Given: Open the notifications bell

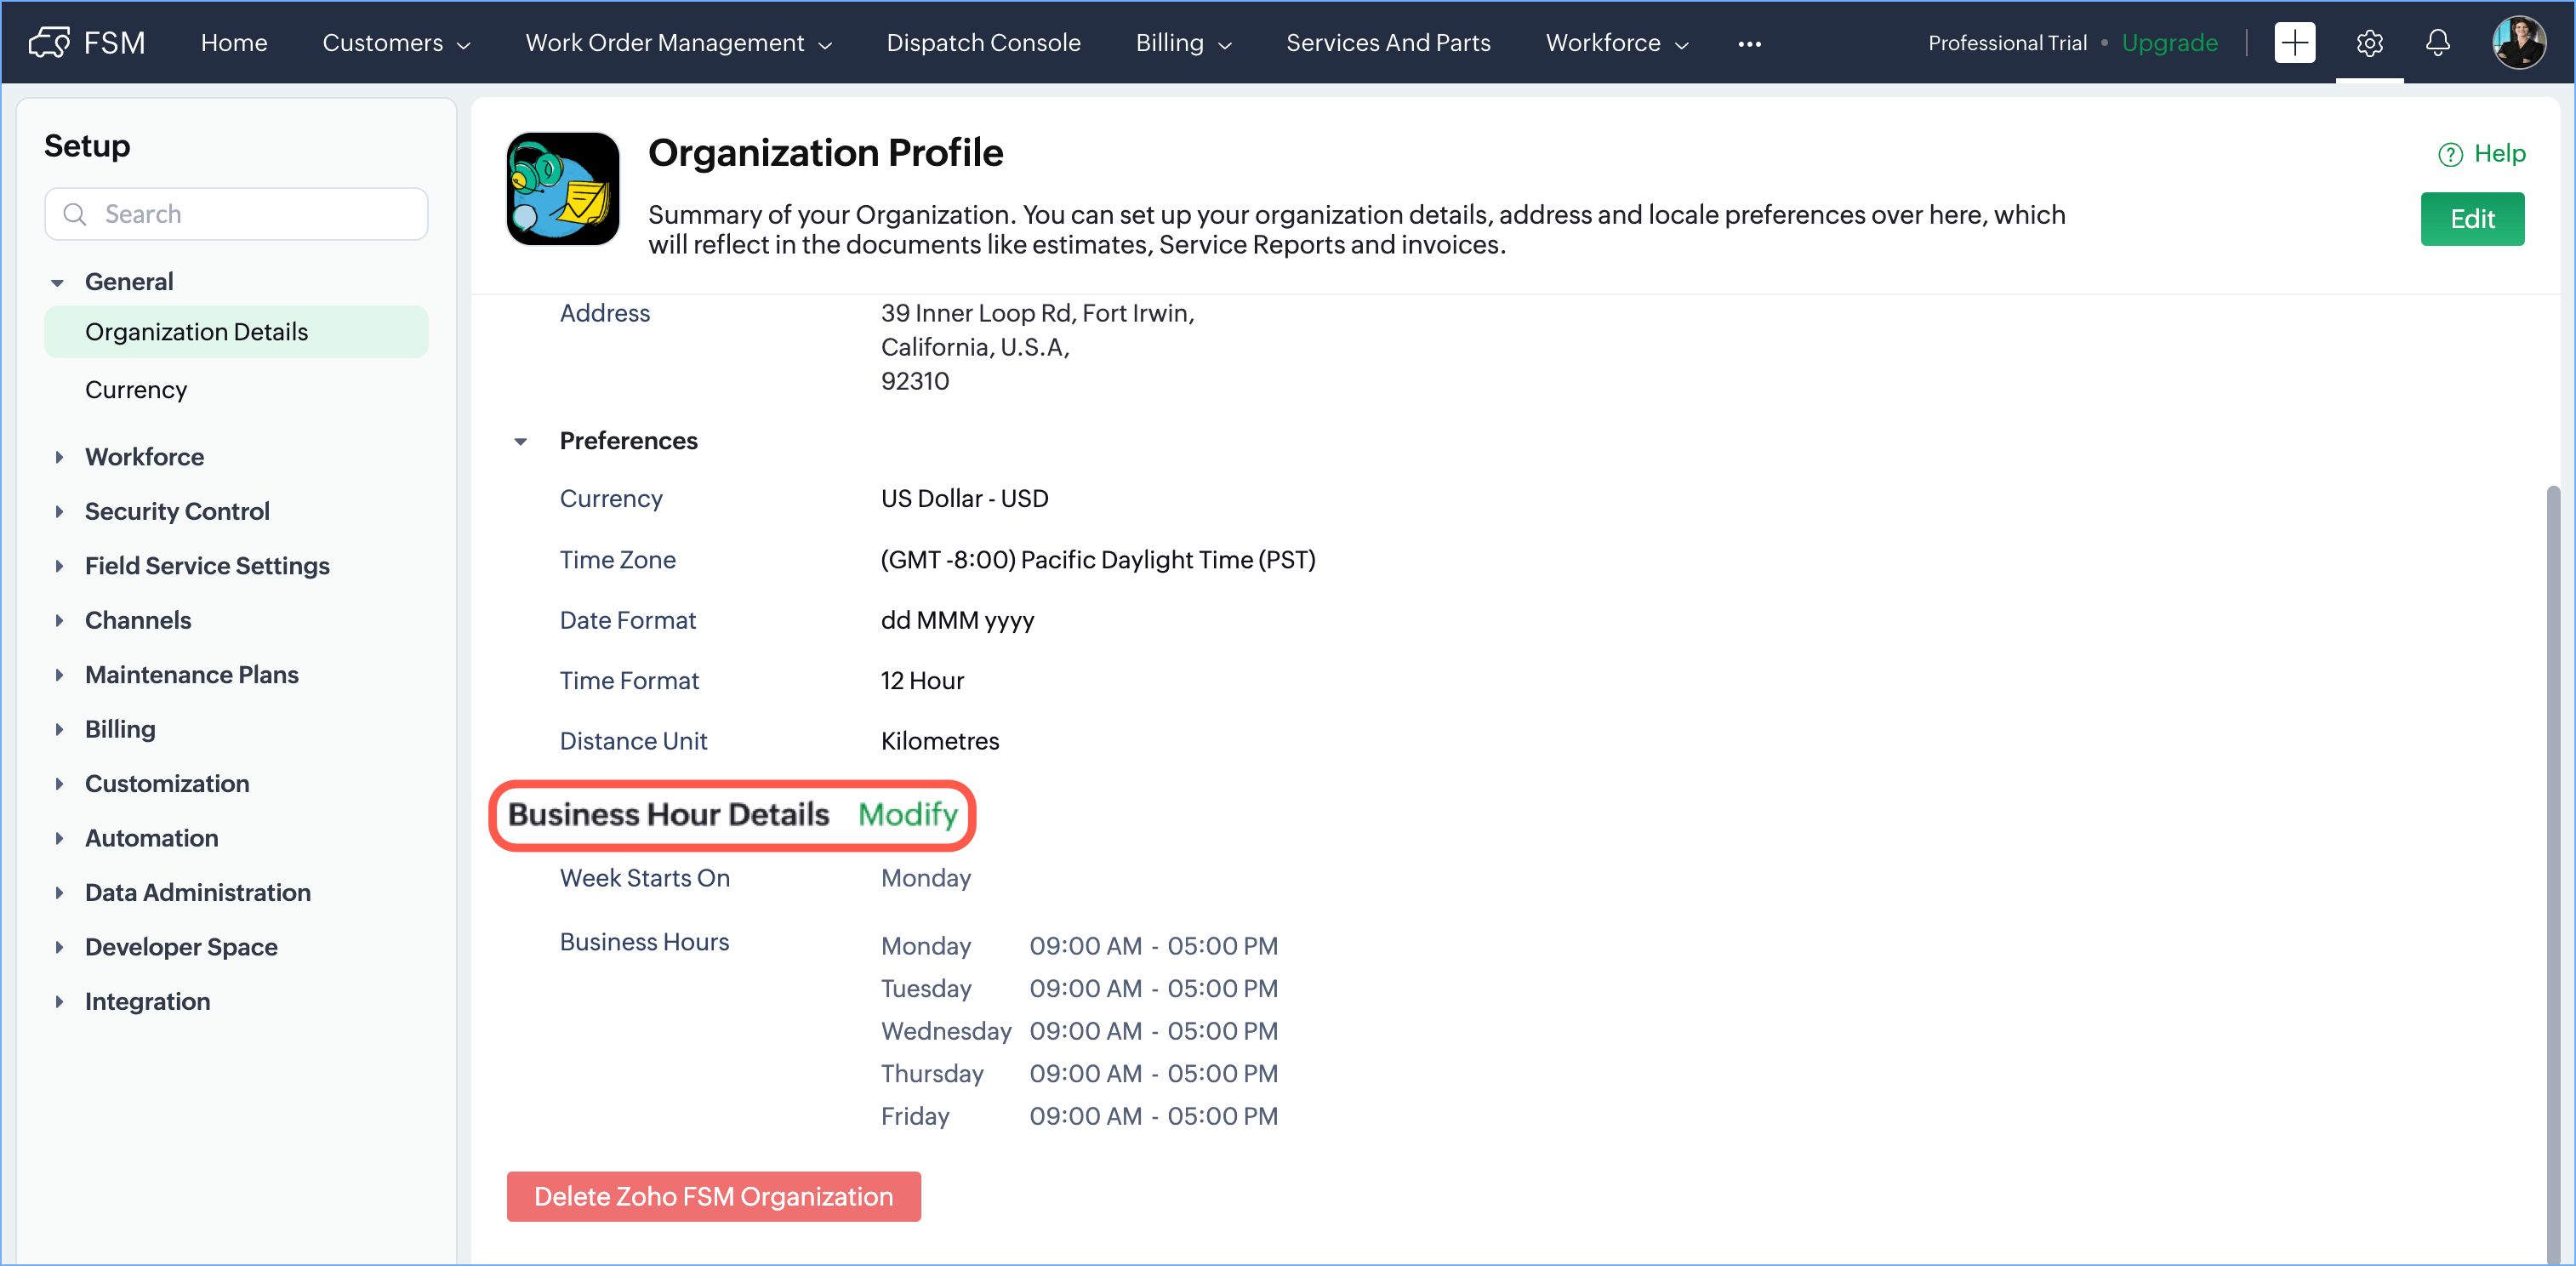Looking at the screenshot, I should pyautogui.click(x=2438, y=43).
